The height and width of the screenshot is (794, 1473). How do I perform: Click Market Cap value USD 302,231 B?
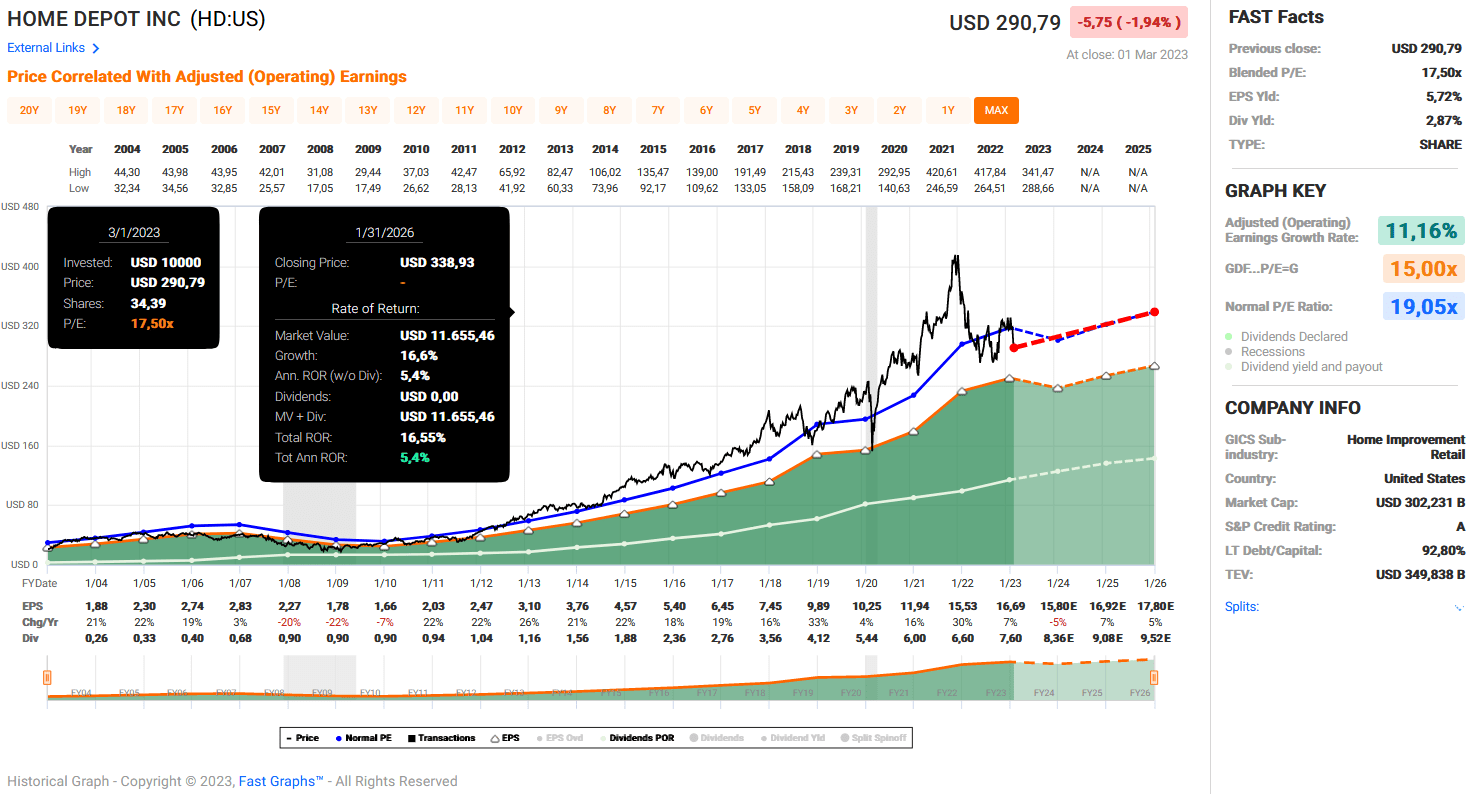1420,502
